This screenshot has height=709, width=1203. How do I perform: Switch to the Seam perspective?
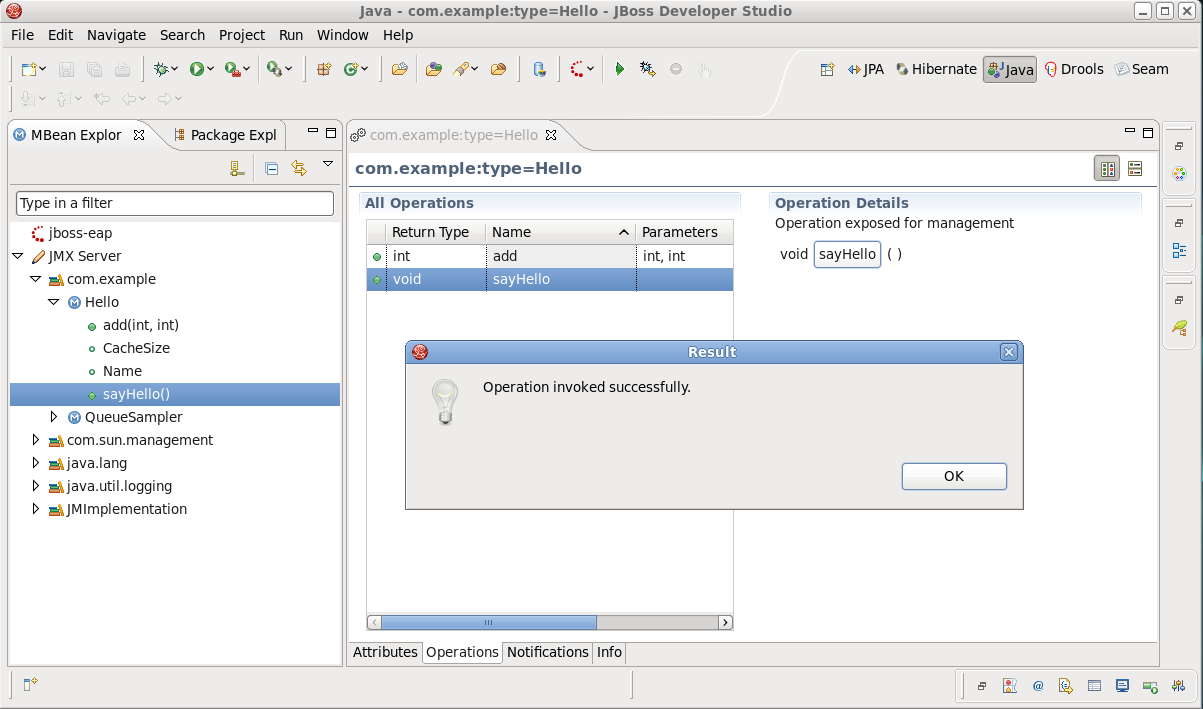point(1141,69)
